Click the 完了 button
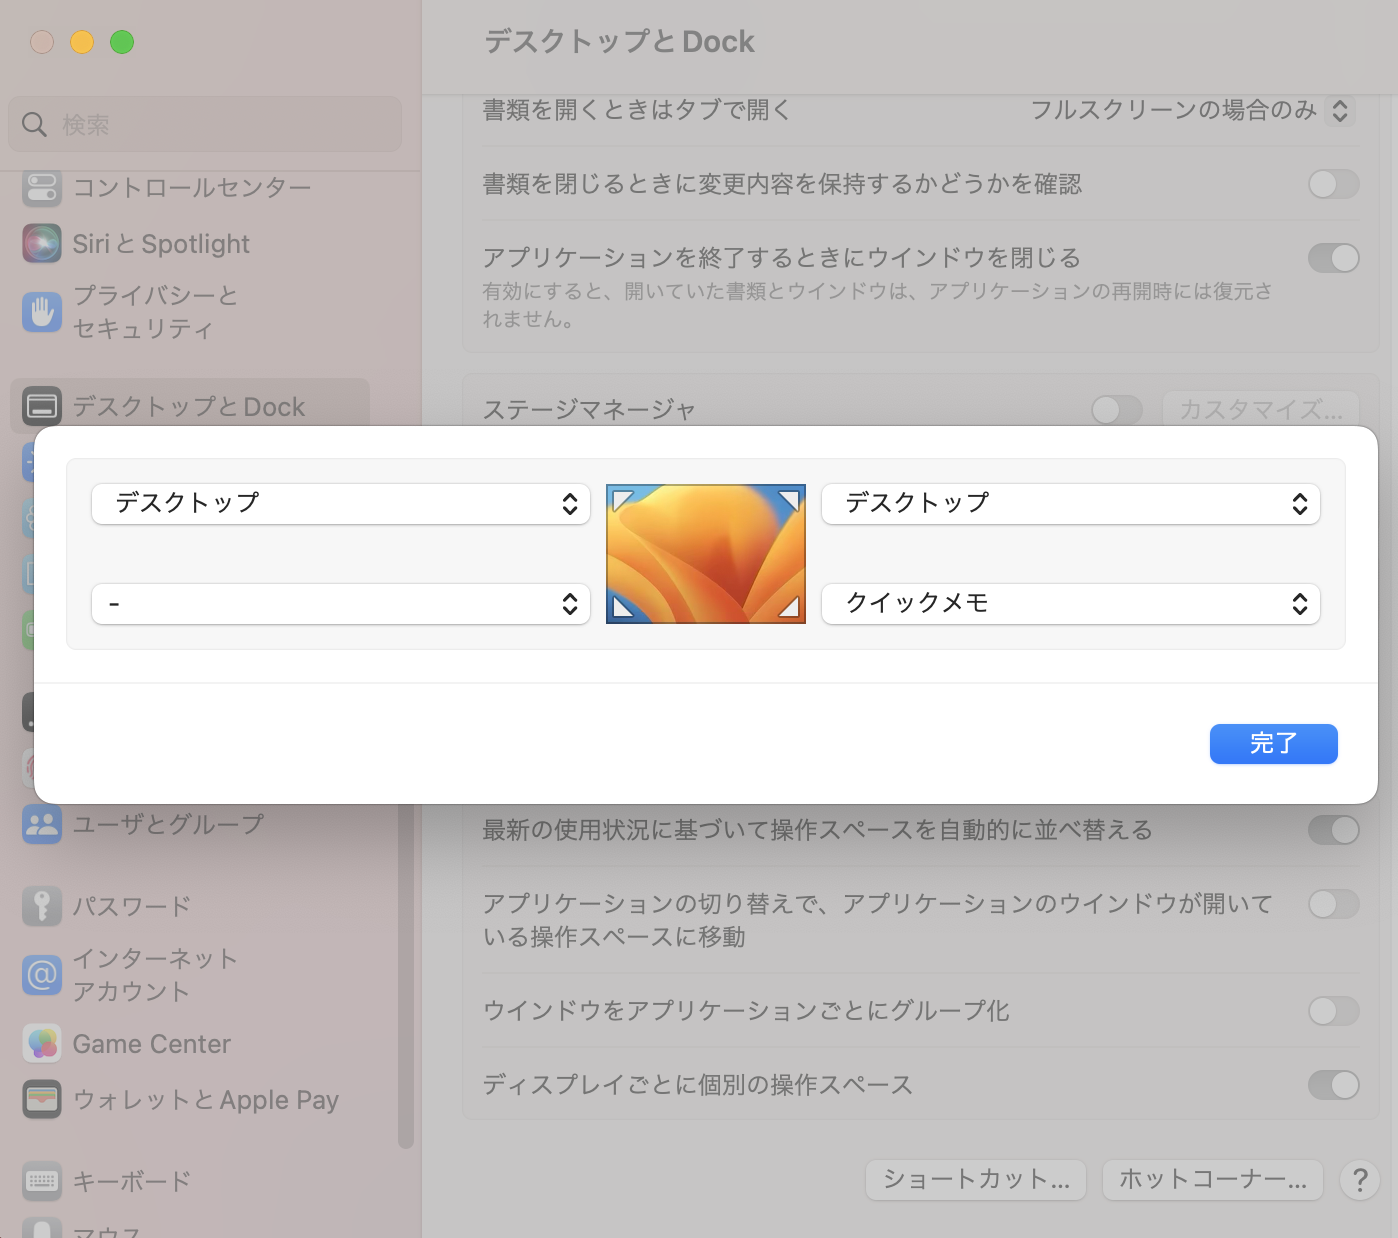Screen dimensions: 1398x1238 pyautogui.click(x=1273, y=744)
